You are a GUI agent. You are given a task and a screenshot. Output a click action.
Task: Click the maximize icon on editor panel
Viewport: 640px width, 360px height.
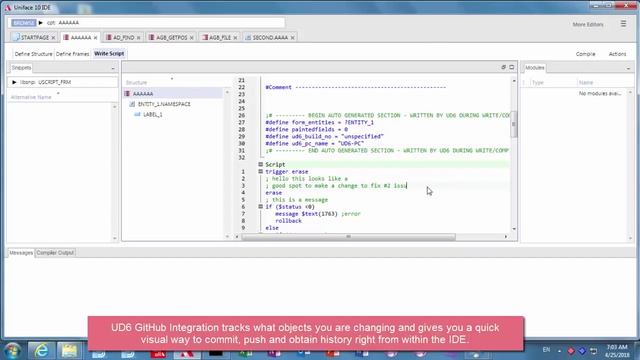(511, 67)
